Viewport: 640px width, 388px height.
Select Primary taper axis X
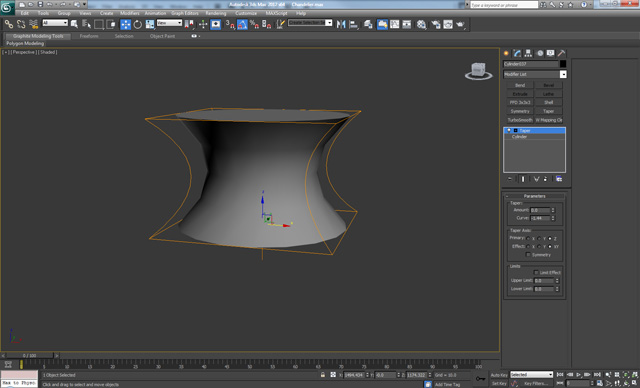coord(528,238)
